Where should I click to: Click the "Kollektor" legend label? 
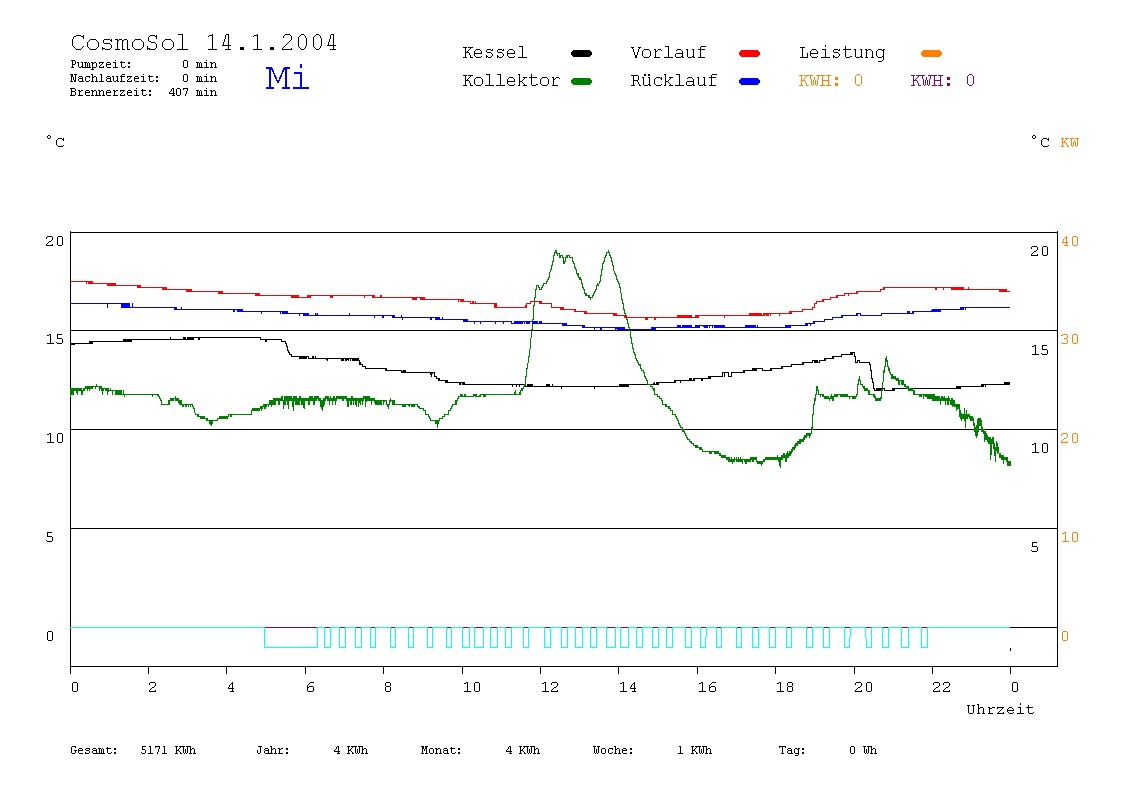point(511,81)
